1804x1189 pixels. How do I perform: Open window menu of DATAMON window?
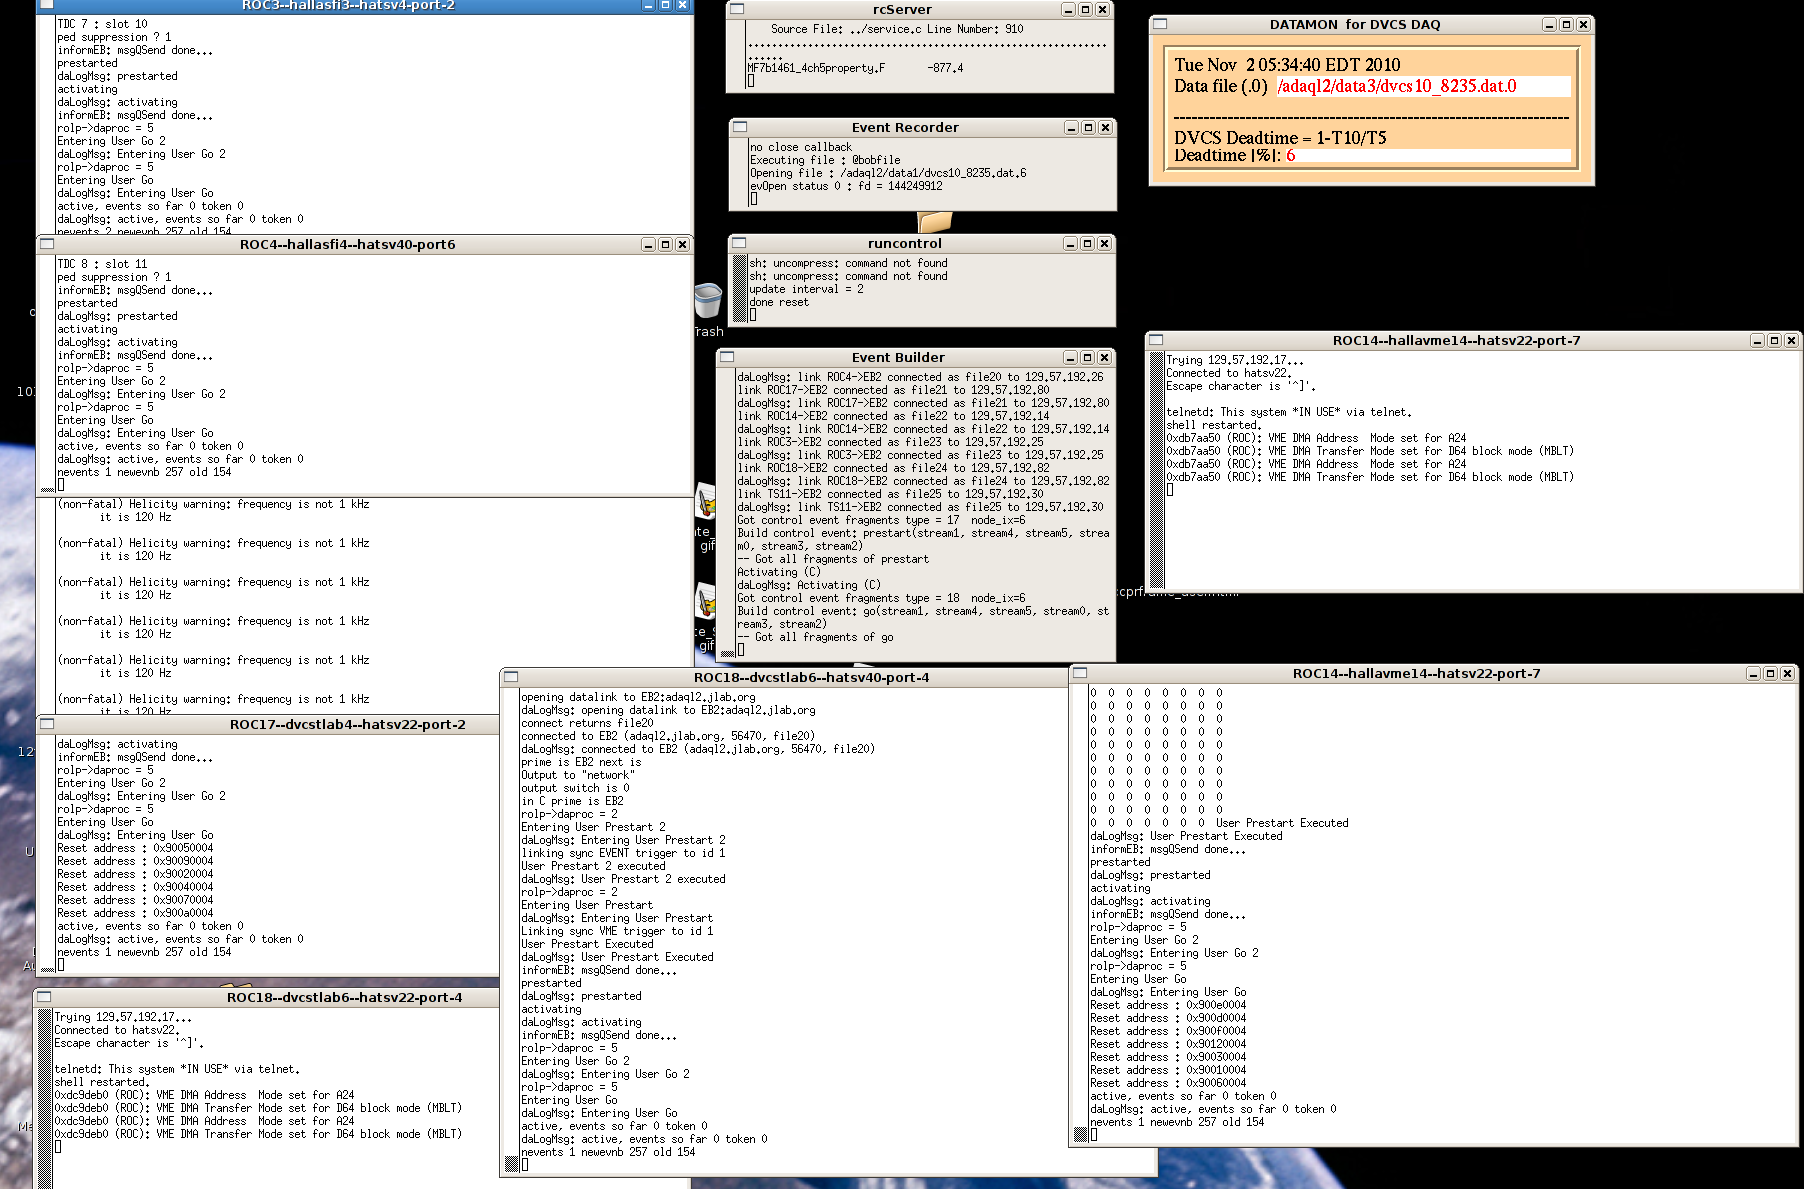1160,24
